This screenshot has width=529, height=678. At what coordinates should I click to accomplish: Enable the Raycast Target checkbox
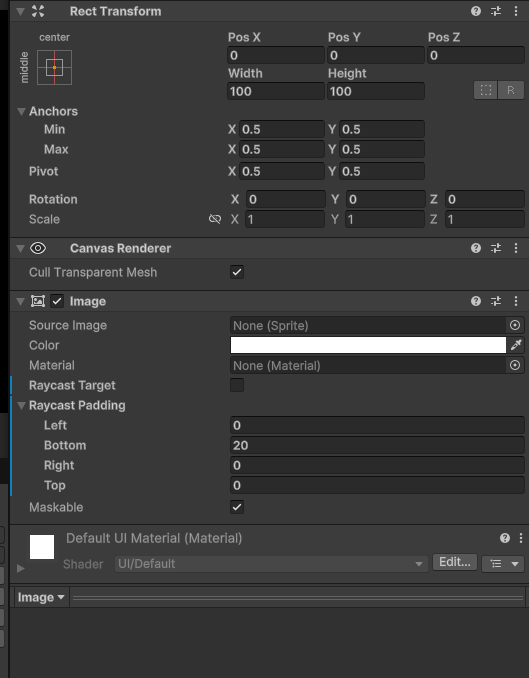pos(237,385)
